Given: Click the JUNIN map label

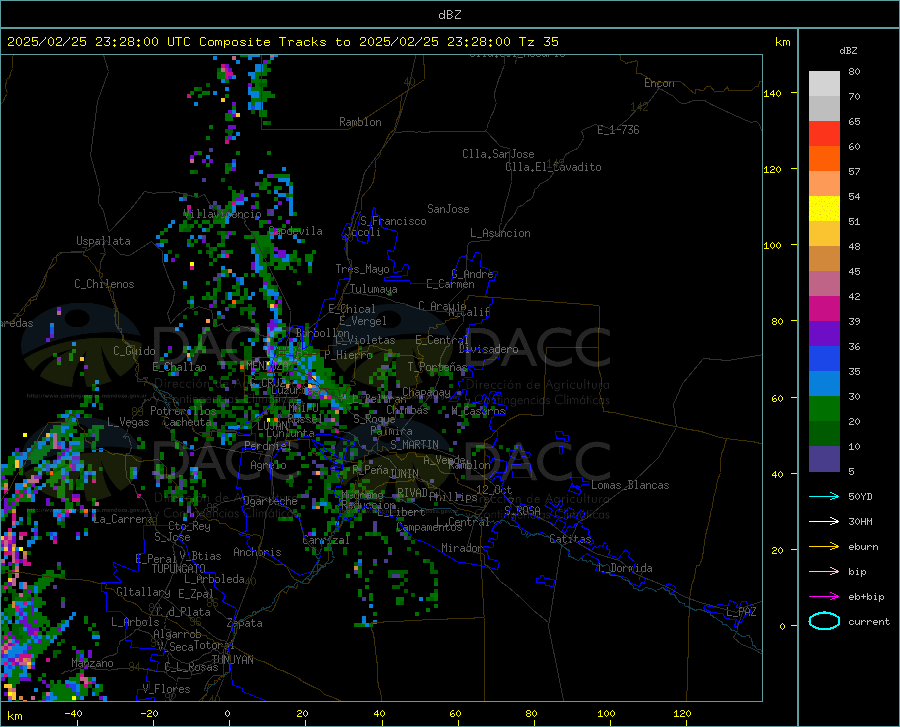Looking at the screenshot, I should [x=404, y=473].
